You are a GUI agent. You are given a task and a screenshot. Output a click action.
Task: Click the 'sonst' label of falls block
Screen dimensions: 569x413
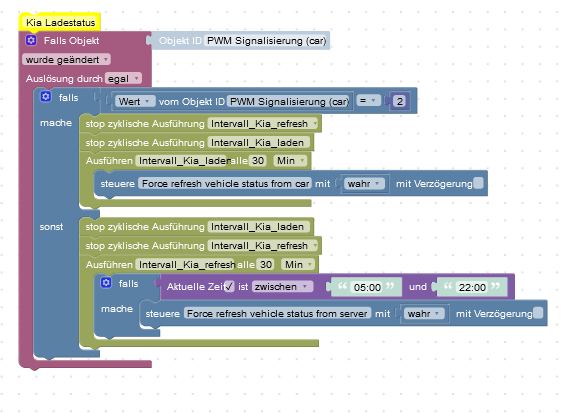pos(51,227)
